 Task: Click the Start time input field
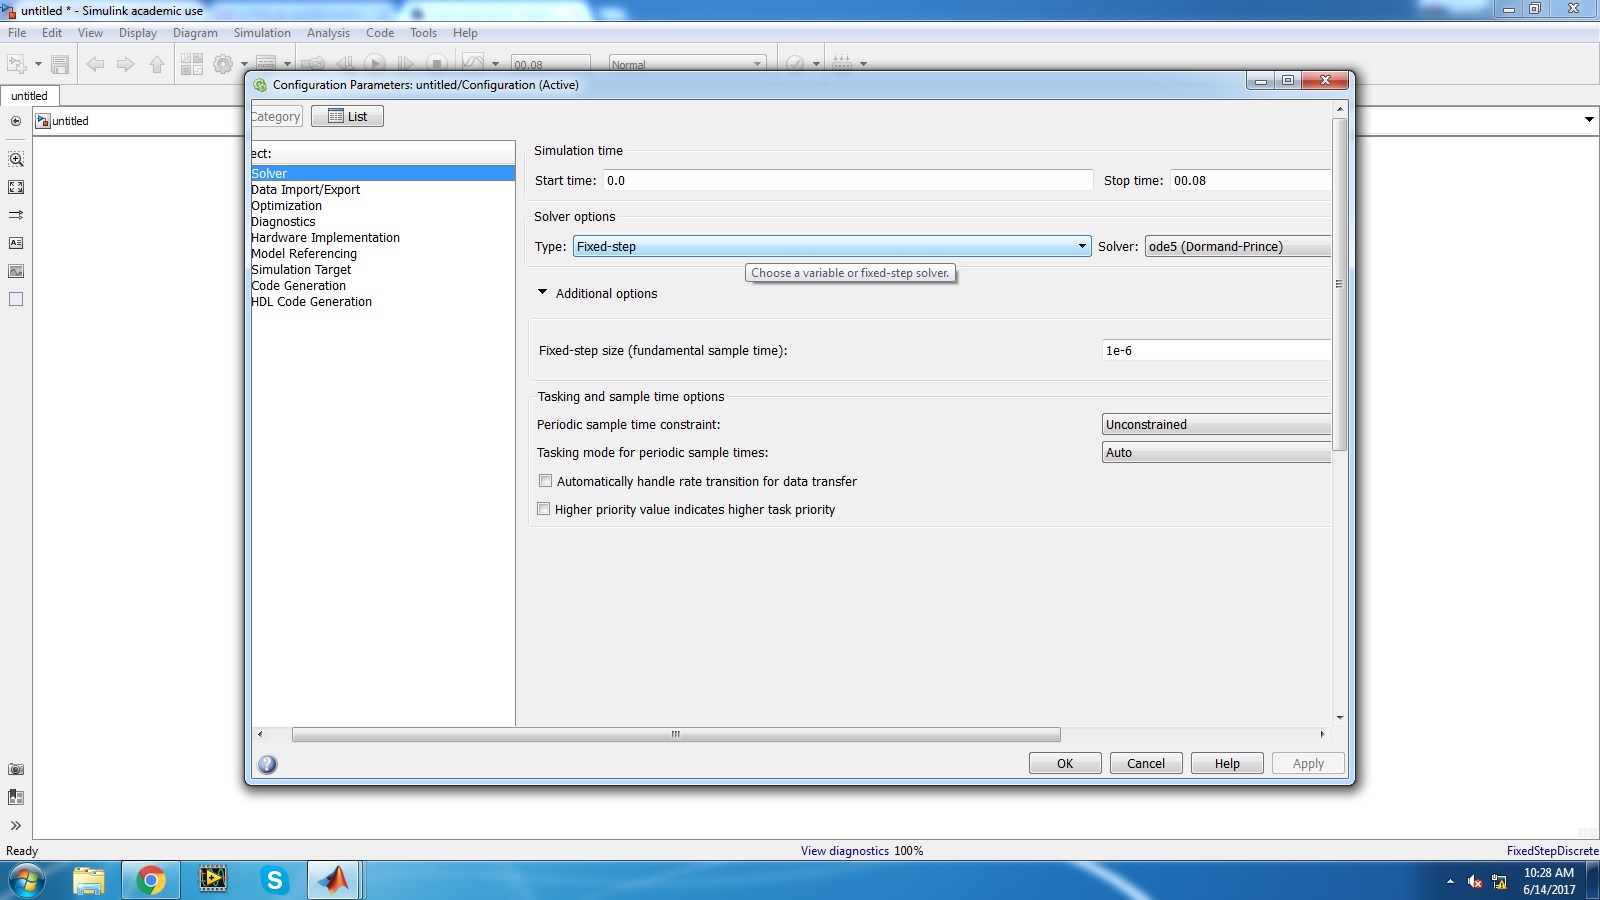[848, 181]
